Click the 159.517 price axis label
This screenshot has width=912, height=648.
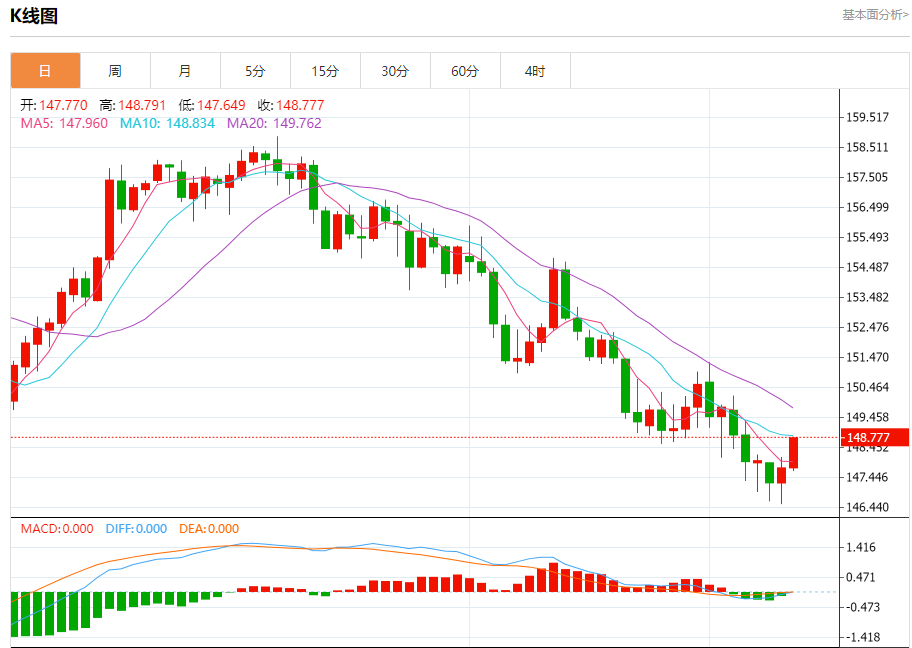click(867, 118)
